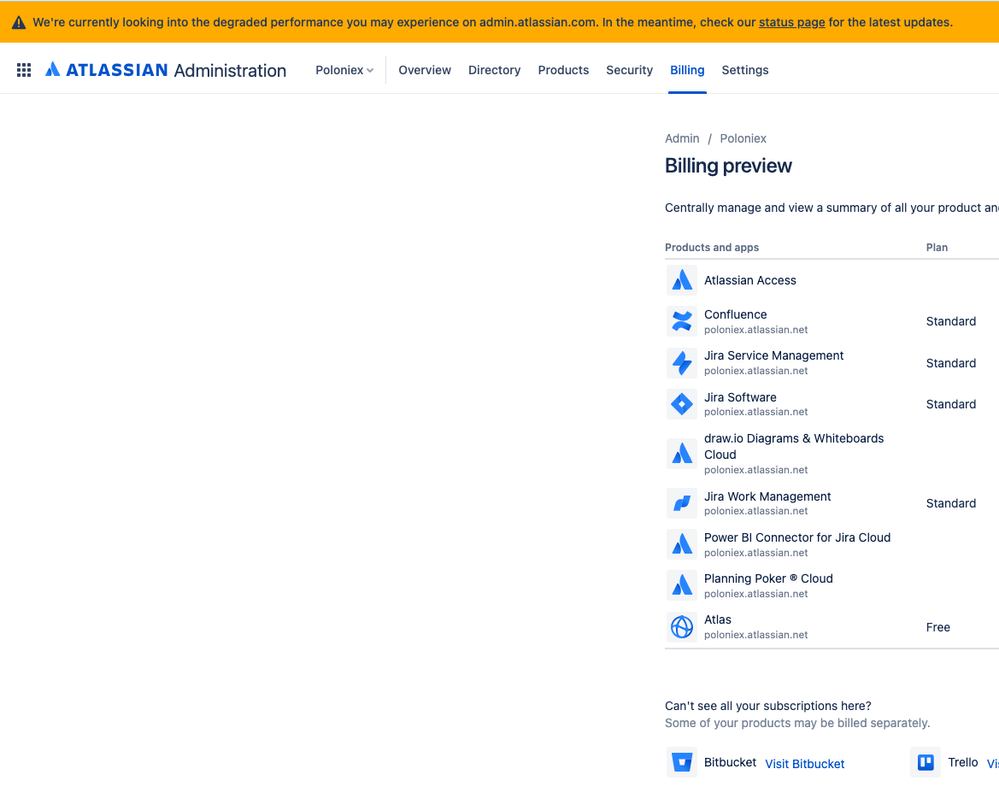Screen dimensions: 999x786
Task: Click Power BI Connector for Jira Cloud
Action: (797, 538)
